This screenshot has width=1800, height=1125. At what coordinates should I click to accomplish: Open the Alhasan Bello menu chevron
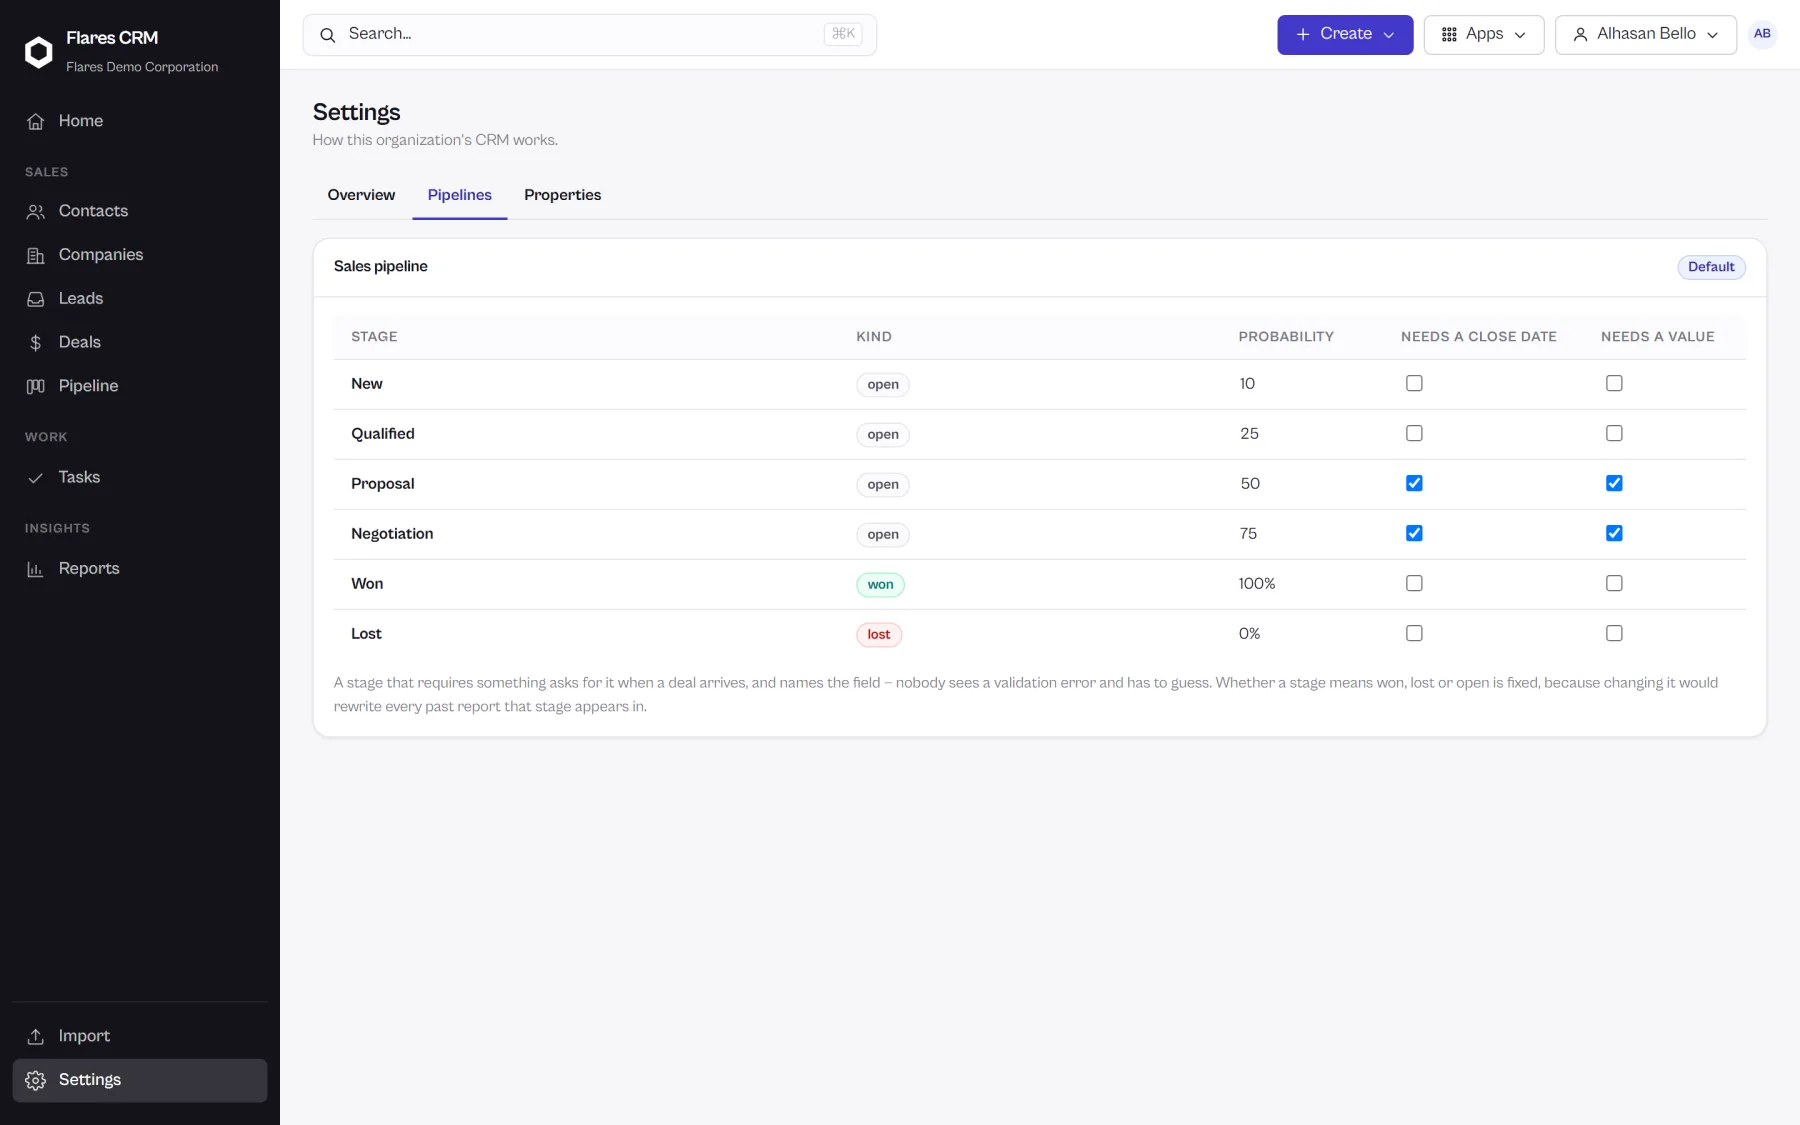(x=1712, y=35)
